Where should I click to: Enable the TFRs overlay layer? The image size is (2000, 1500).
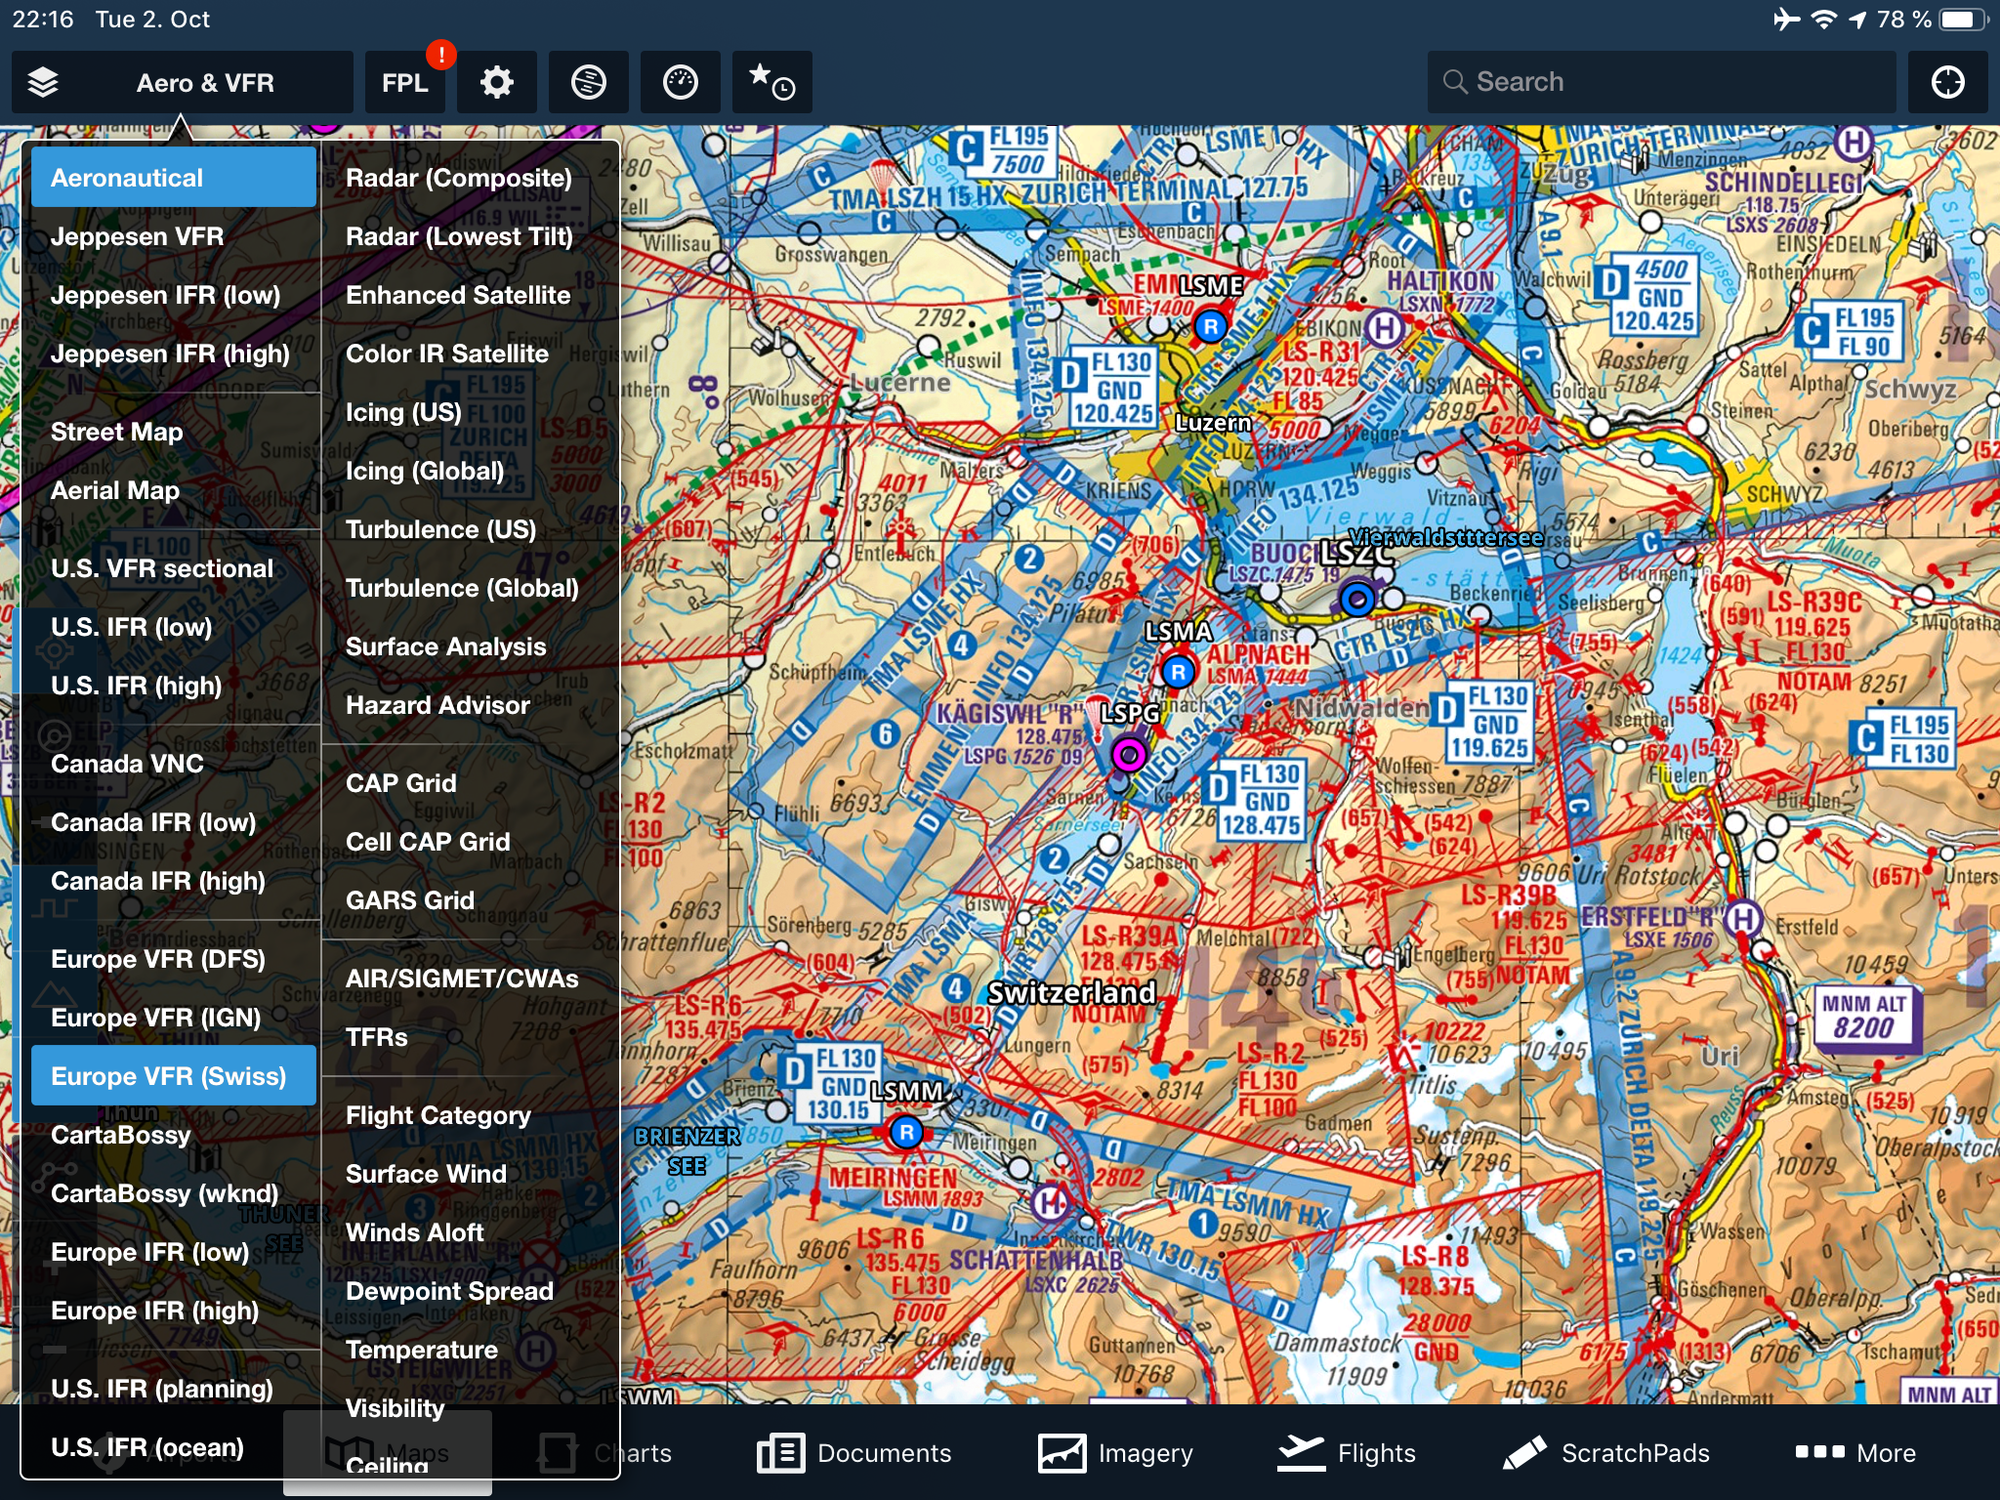pyautogui.click(x=377, y=1037)
